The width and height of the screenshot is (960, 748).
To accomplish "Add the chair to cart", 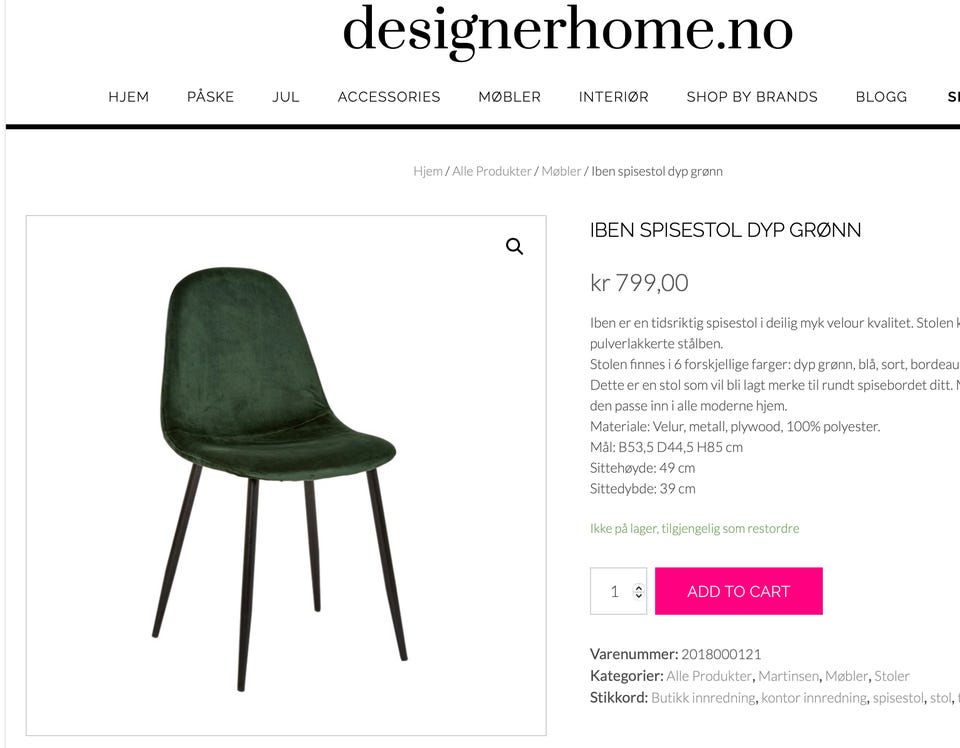I will [738, 591].
